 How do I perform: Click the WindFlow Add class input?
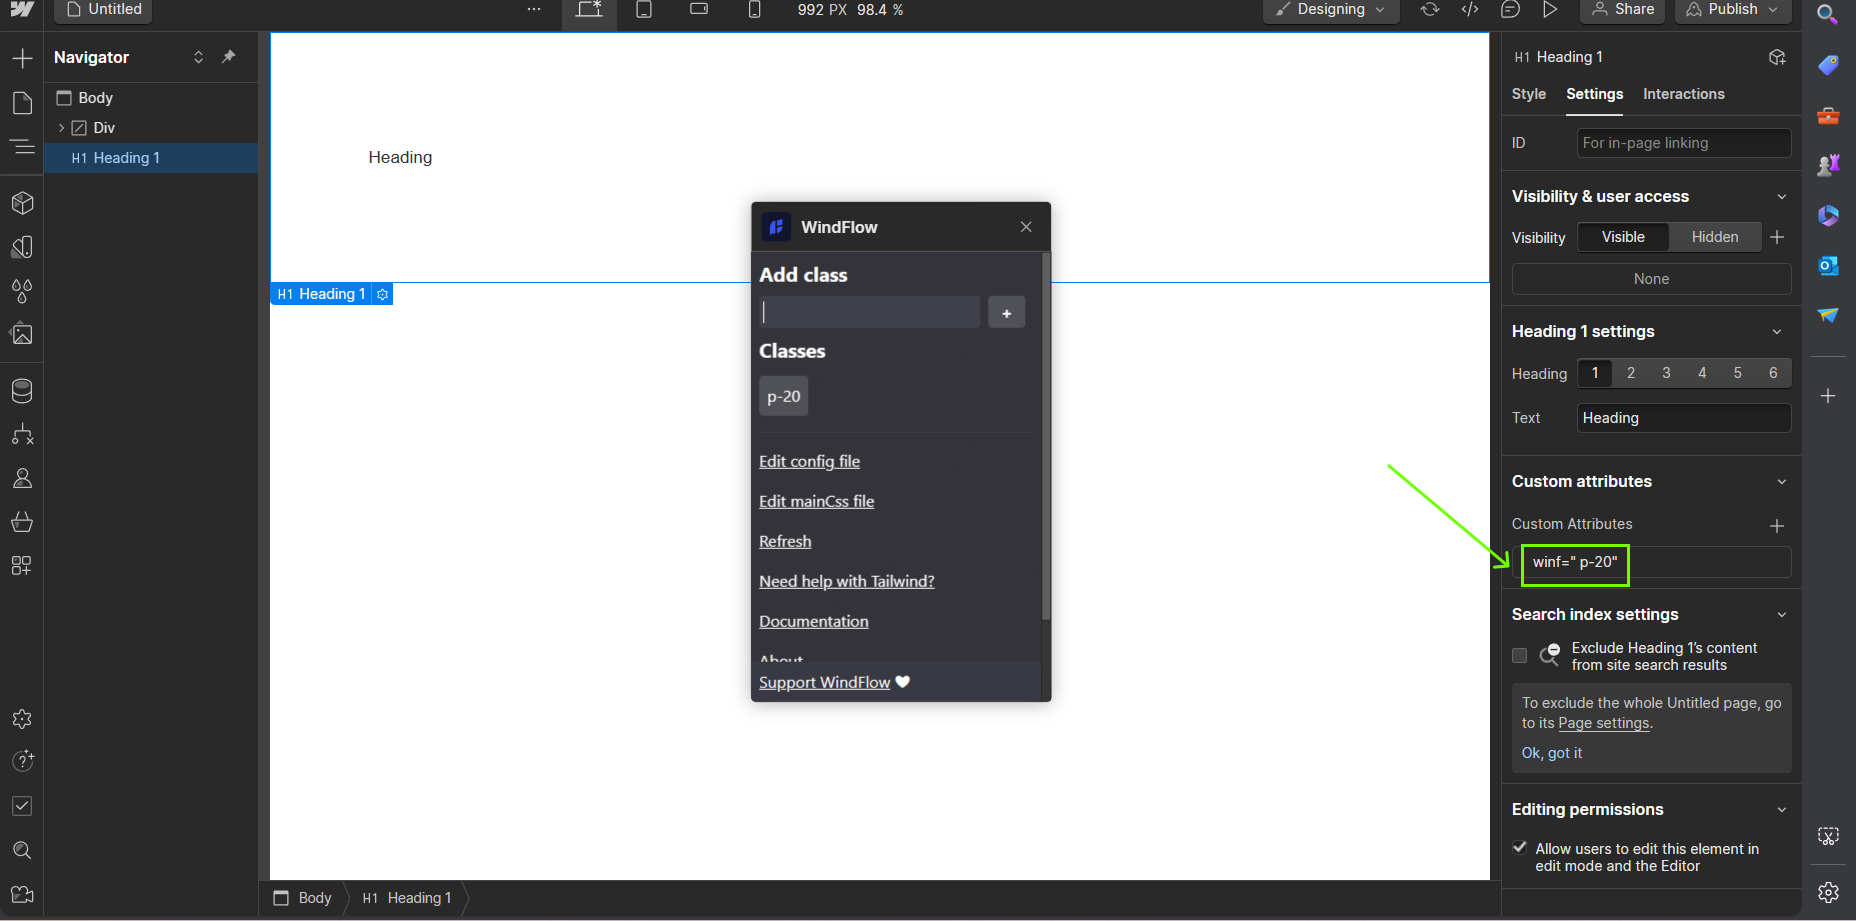pos(869,312)
